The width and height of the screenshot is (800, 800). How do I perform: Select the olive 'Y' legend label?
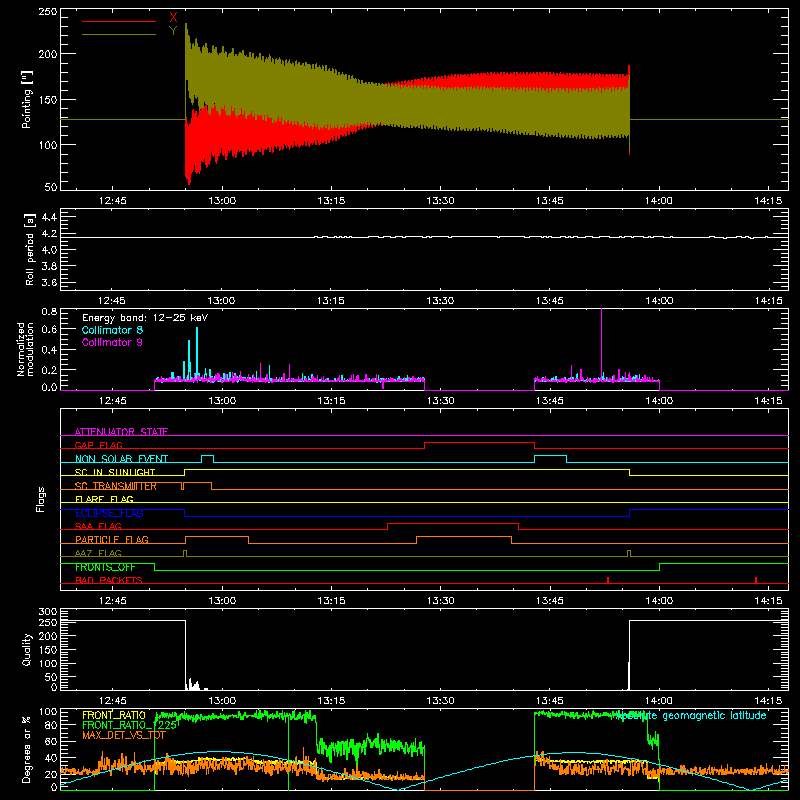pos(173,31)
